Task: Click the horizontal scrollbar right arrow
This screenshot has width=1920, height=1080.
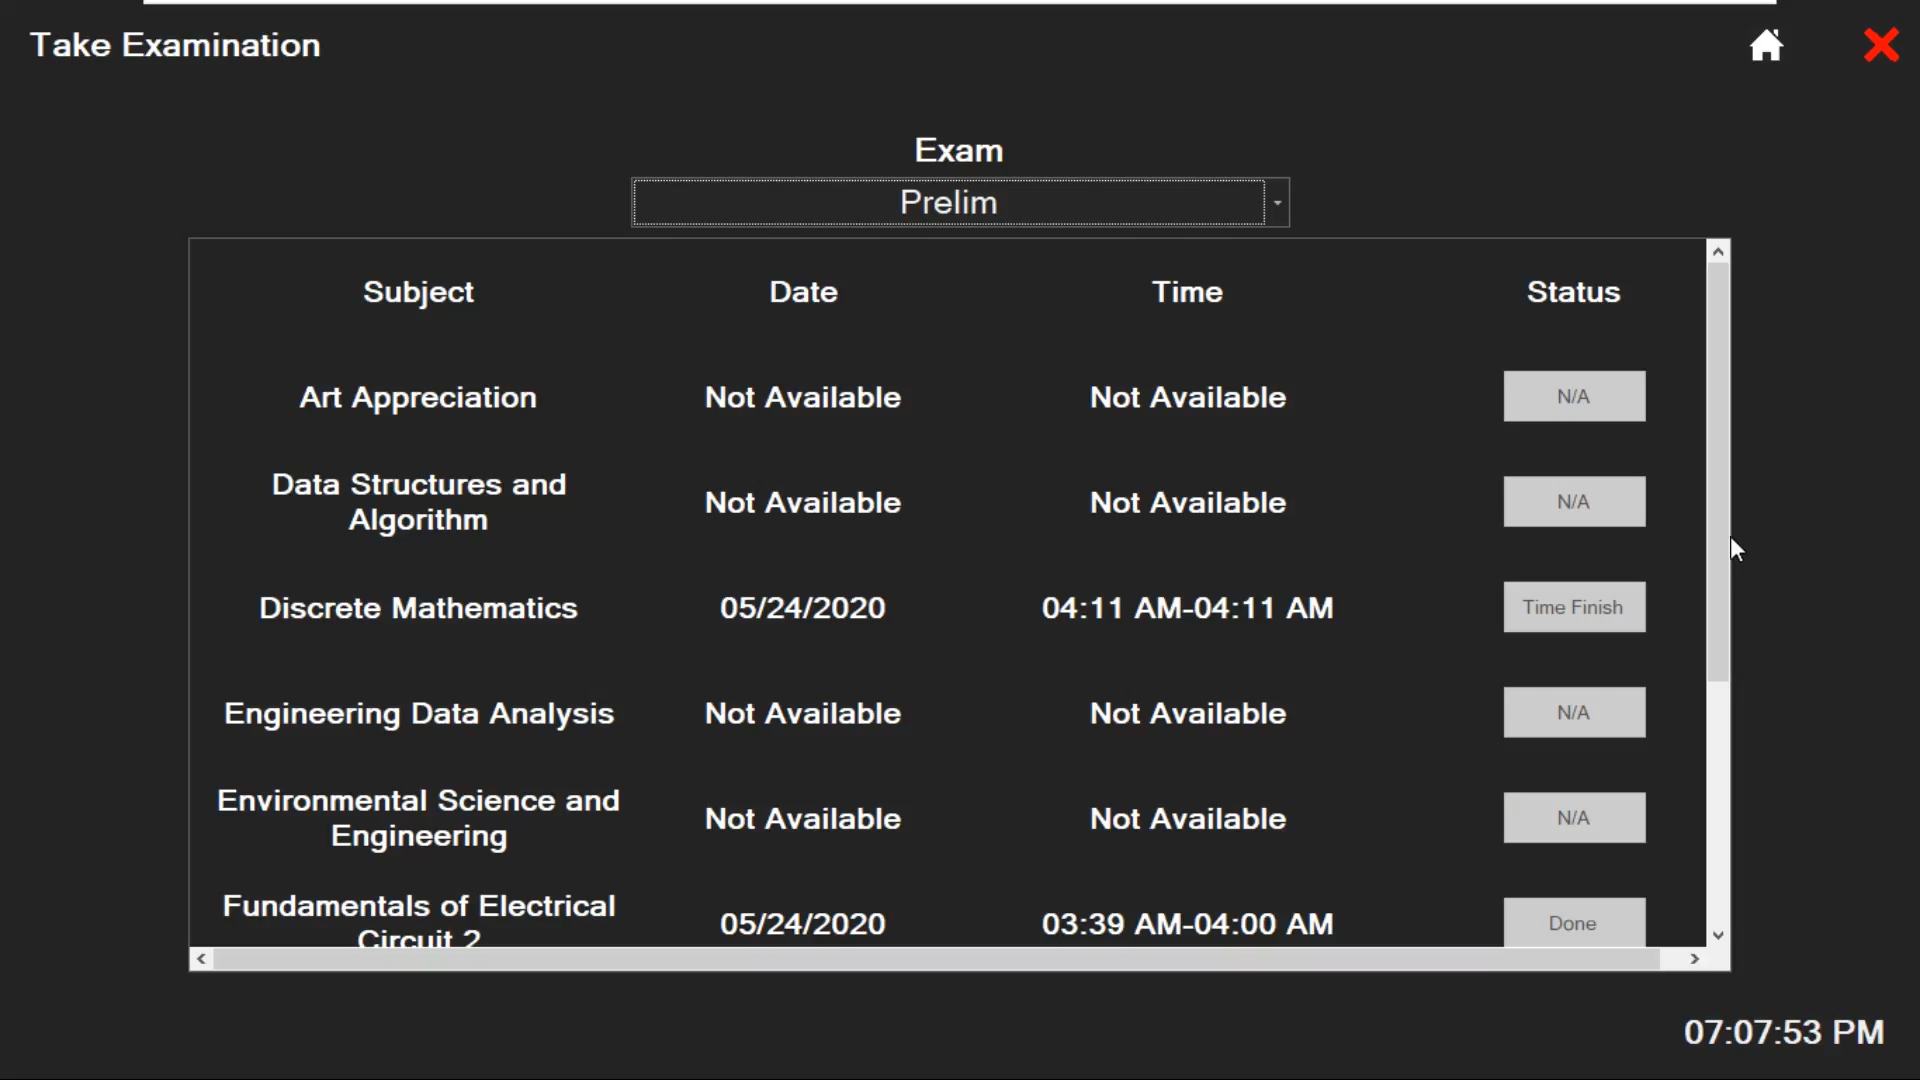Action: pyautogui.click(x=1694, y=959)
